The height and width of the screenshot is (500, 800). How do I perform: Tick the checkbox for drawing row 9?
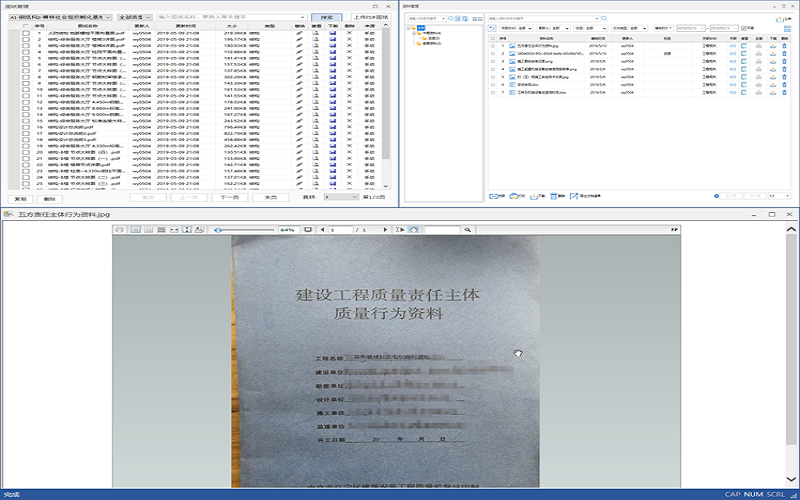click(26, 83)
